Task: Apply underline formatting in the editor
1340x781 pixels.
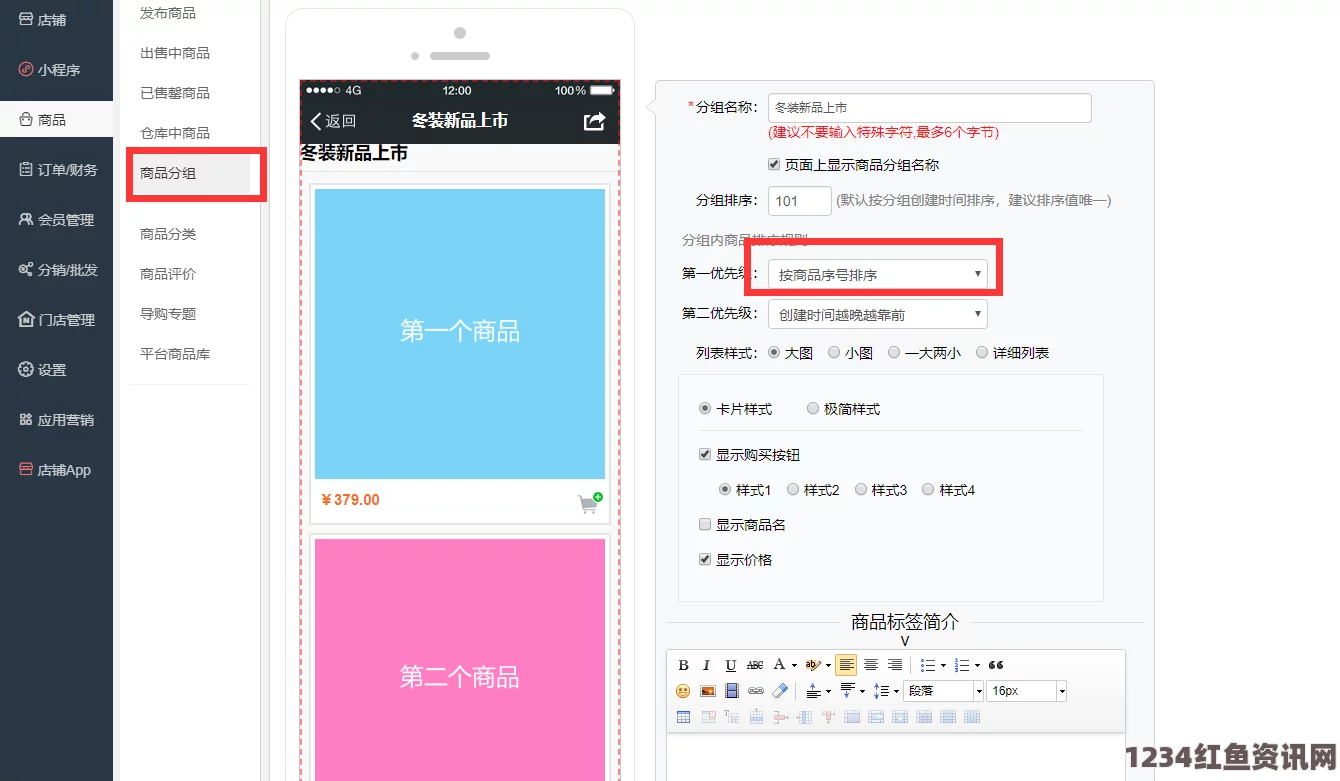Action: point(731,665)
